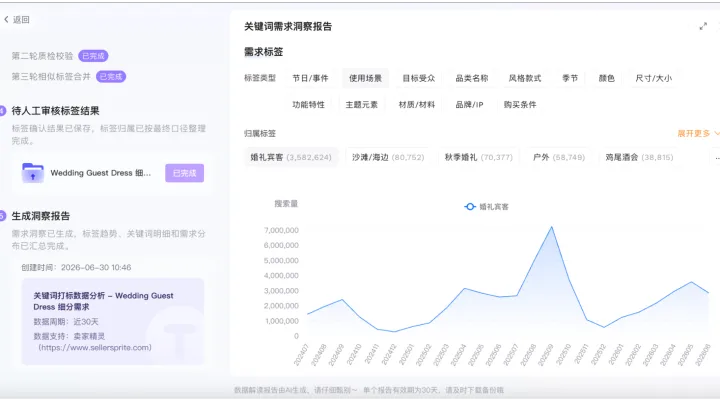Screen dimensions: 720x403
Task: Click the 数据周期：近30天 text
Action: coord(66,322)
